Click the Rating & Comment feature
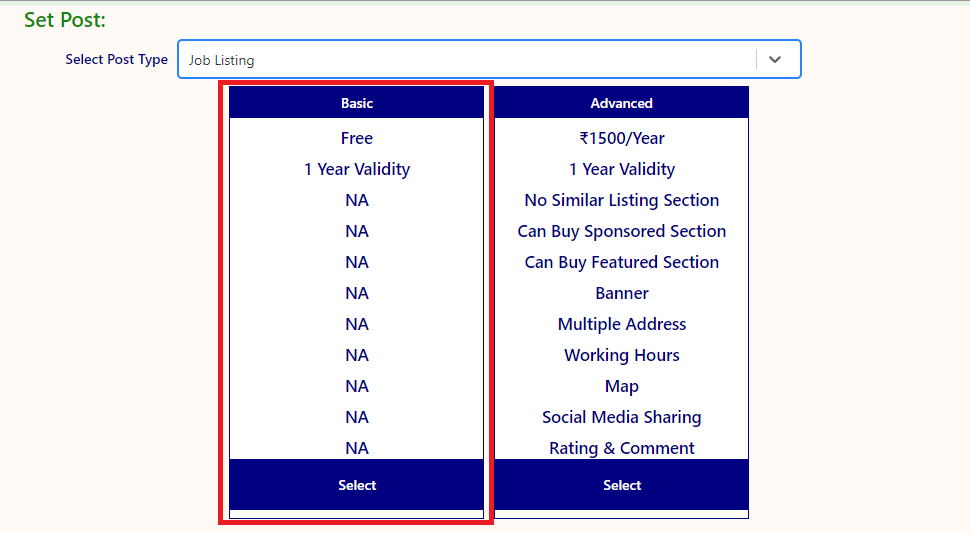 pyautogui.click(x=621, y=448)
